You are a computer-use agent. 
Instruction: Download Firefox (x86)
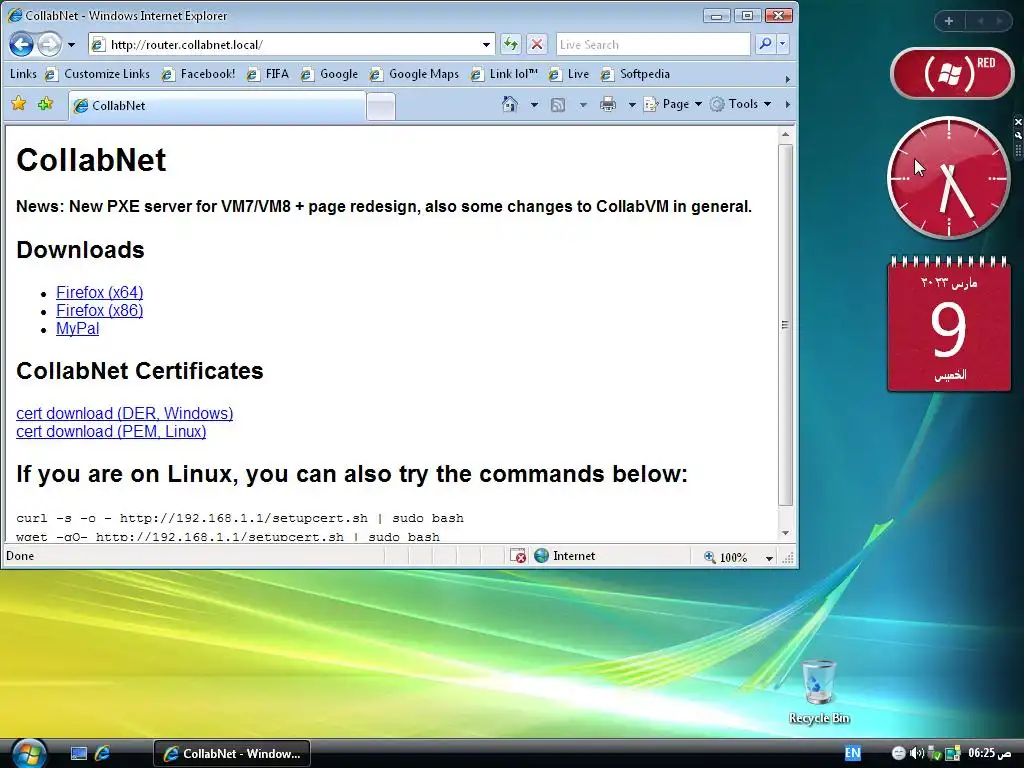tap(99, 310)
